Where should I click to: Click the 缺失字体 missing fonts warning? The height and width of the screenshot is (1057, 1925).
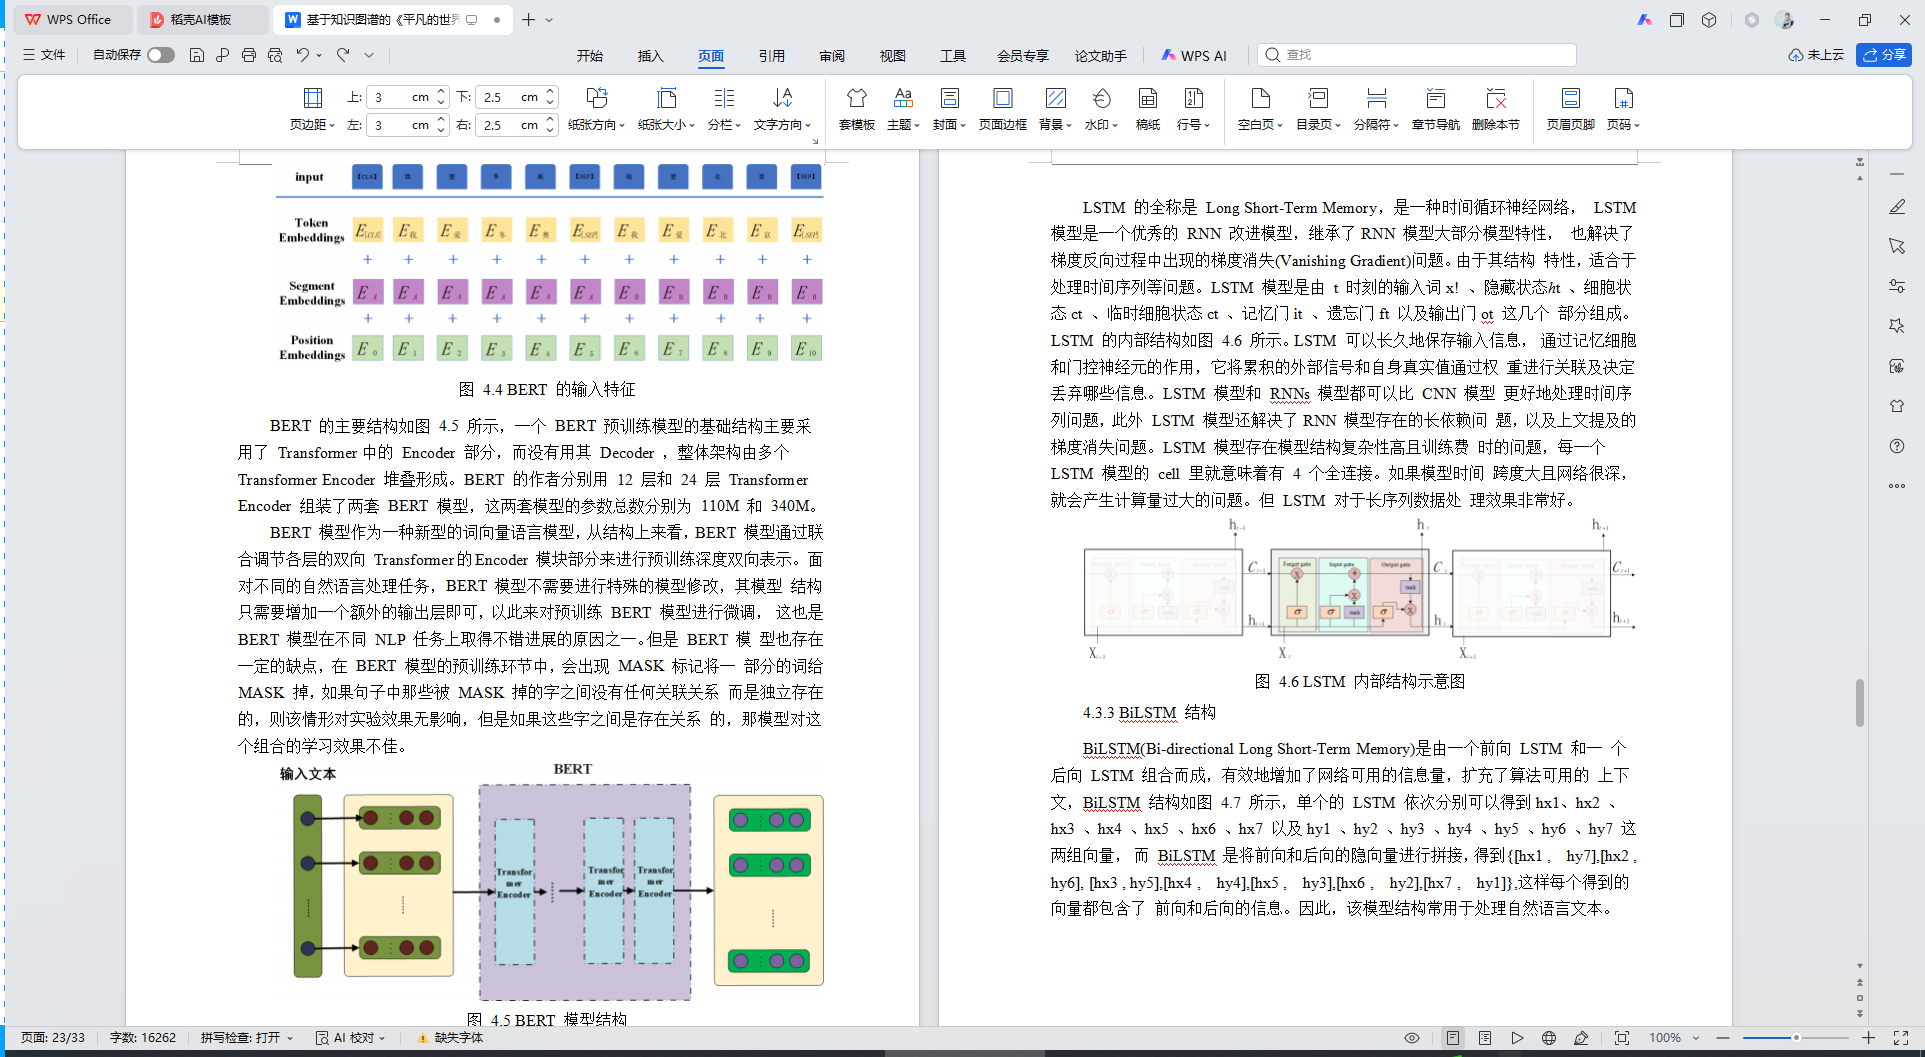click(x=450, y=1038)
